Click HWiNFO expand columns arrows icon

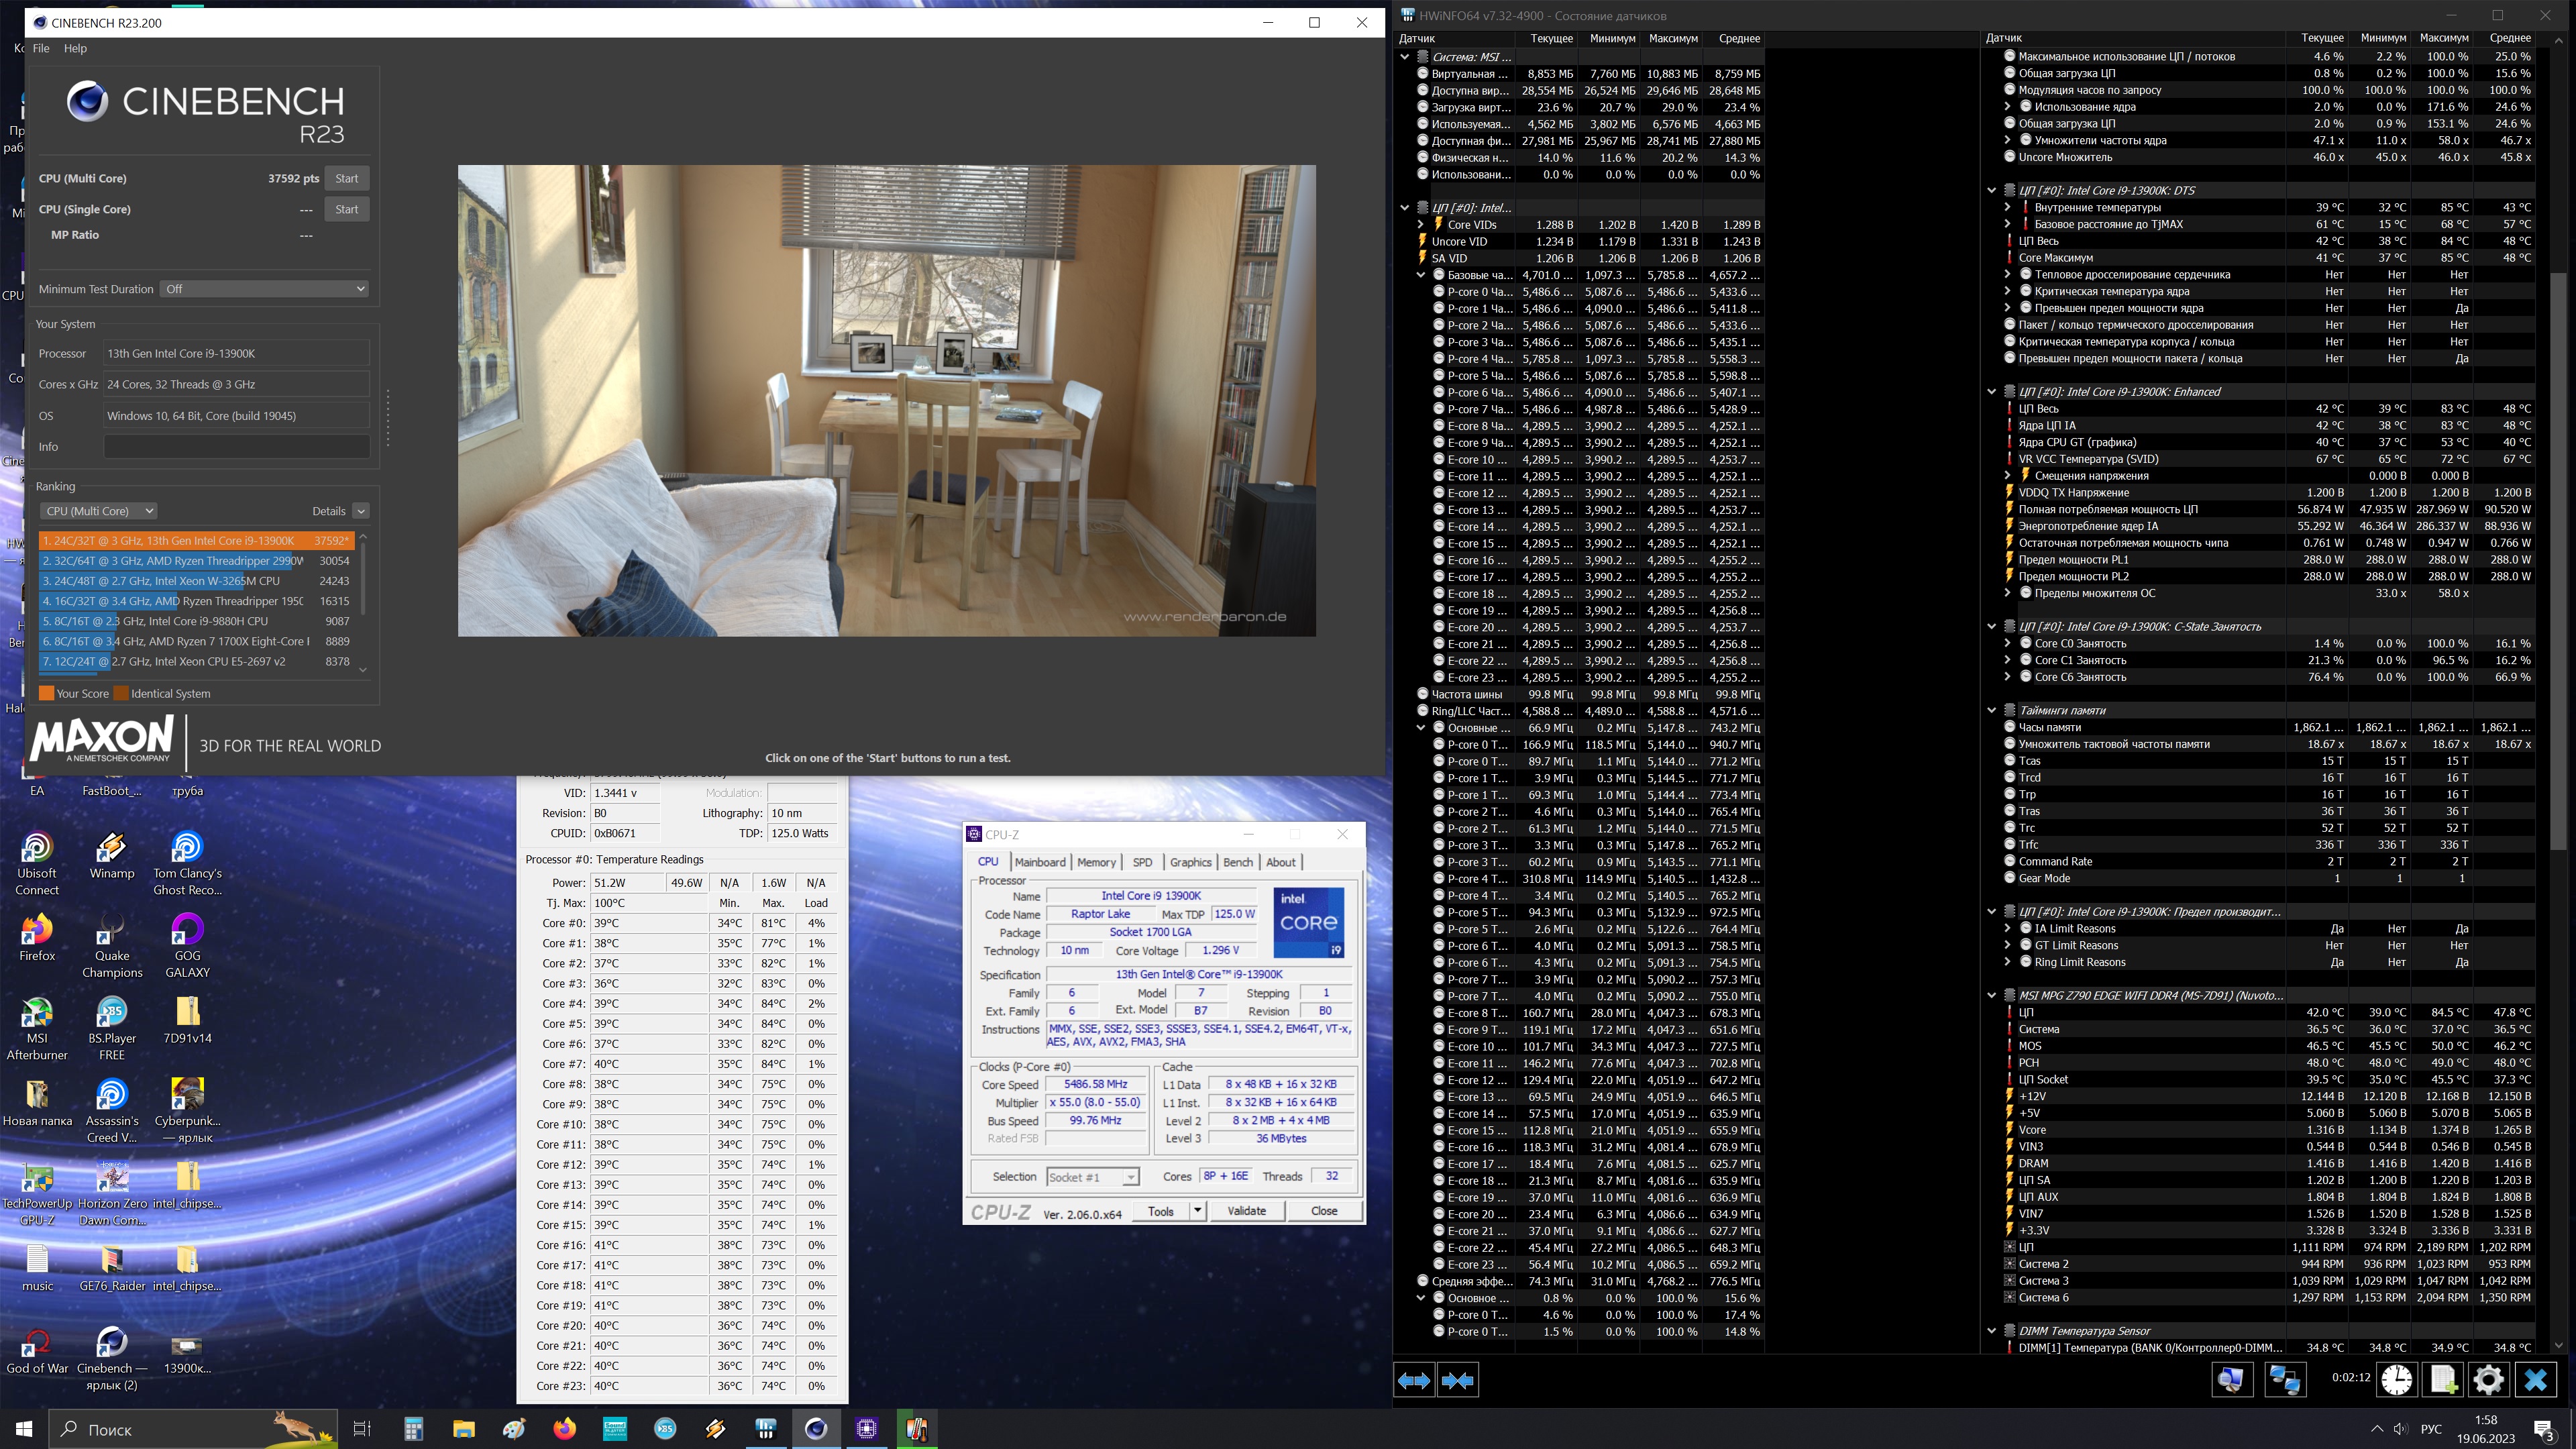click(x=1414, y=1380)
